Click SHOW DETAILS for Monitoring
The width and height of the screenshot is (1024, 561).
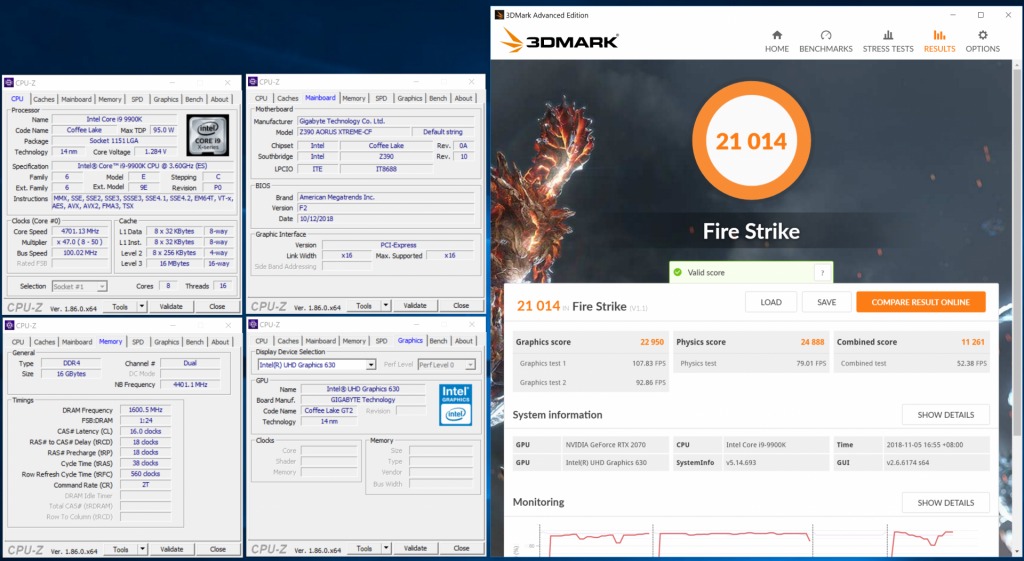tap(945, 503)
